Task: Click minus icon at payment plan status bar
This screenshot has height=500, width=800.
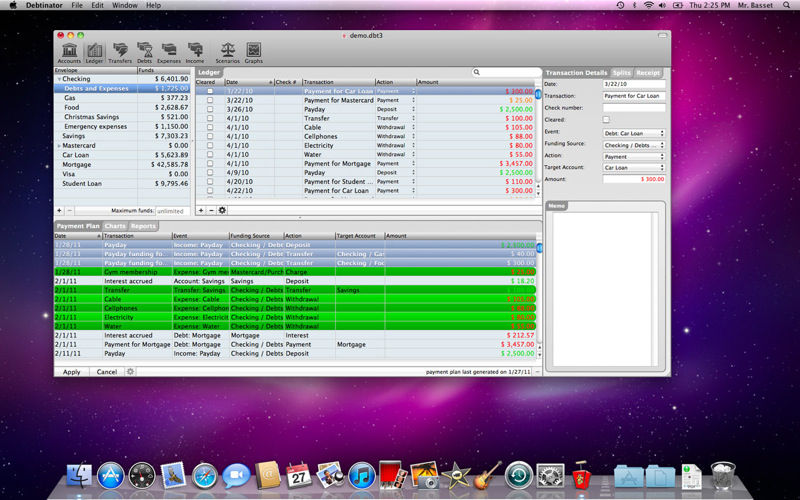Action: (x=537, y=372)
